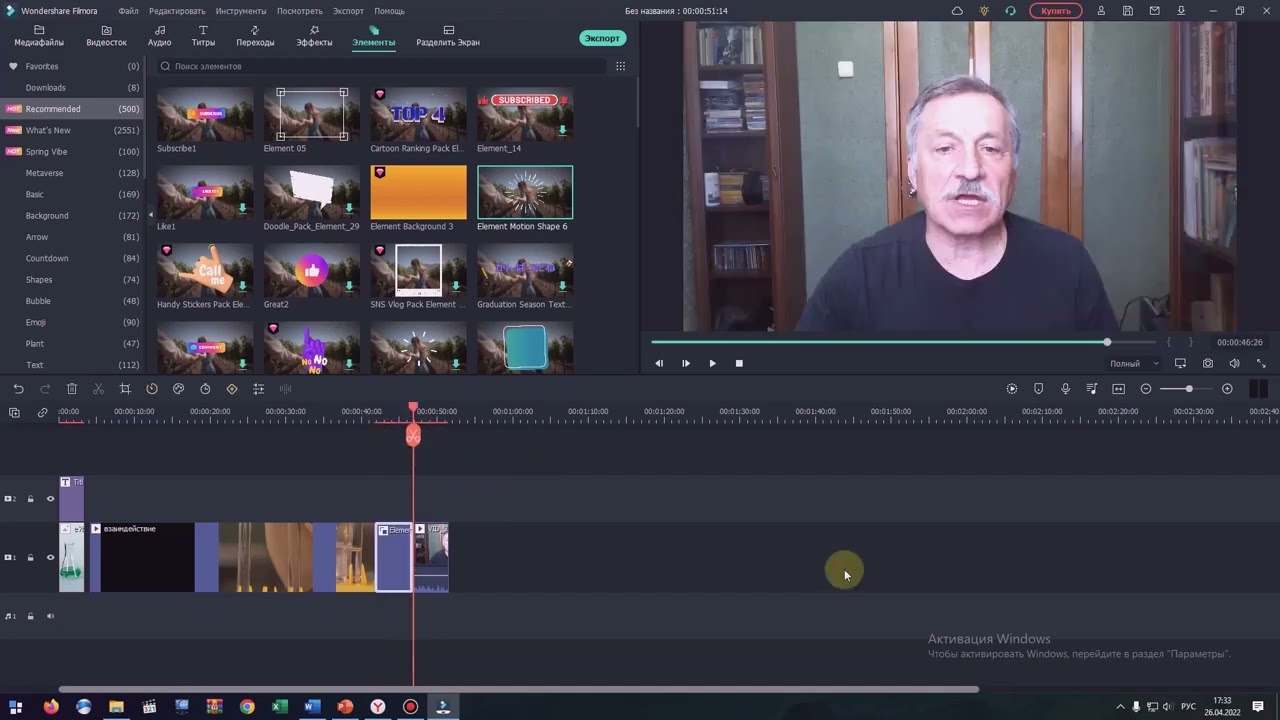Select the Emoji category
The width and height of the screenshot is (1280, 720).
[x=72, y=322]
